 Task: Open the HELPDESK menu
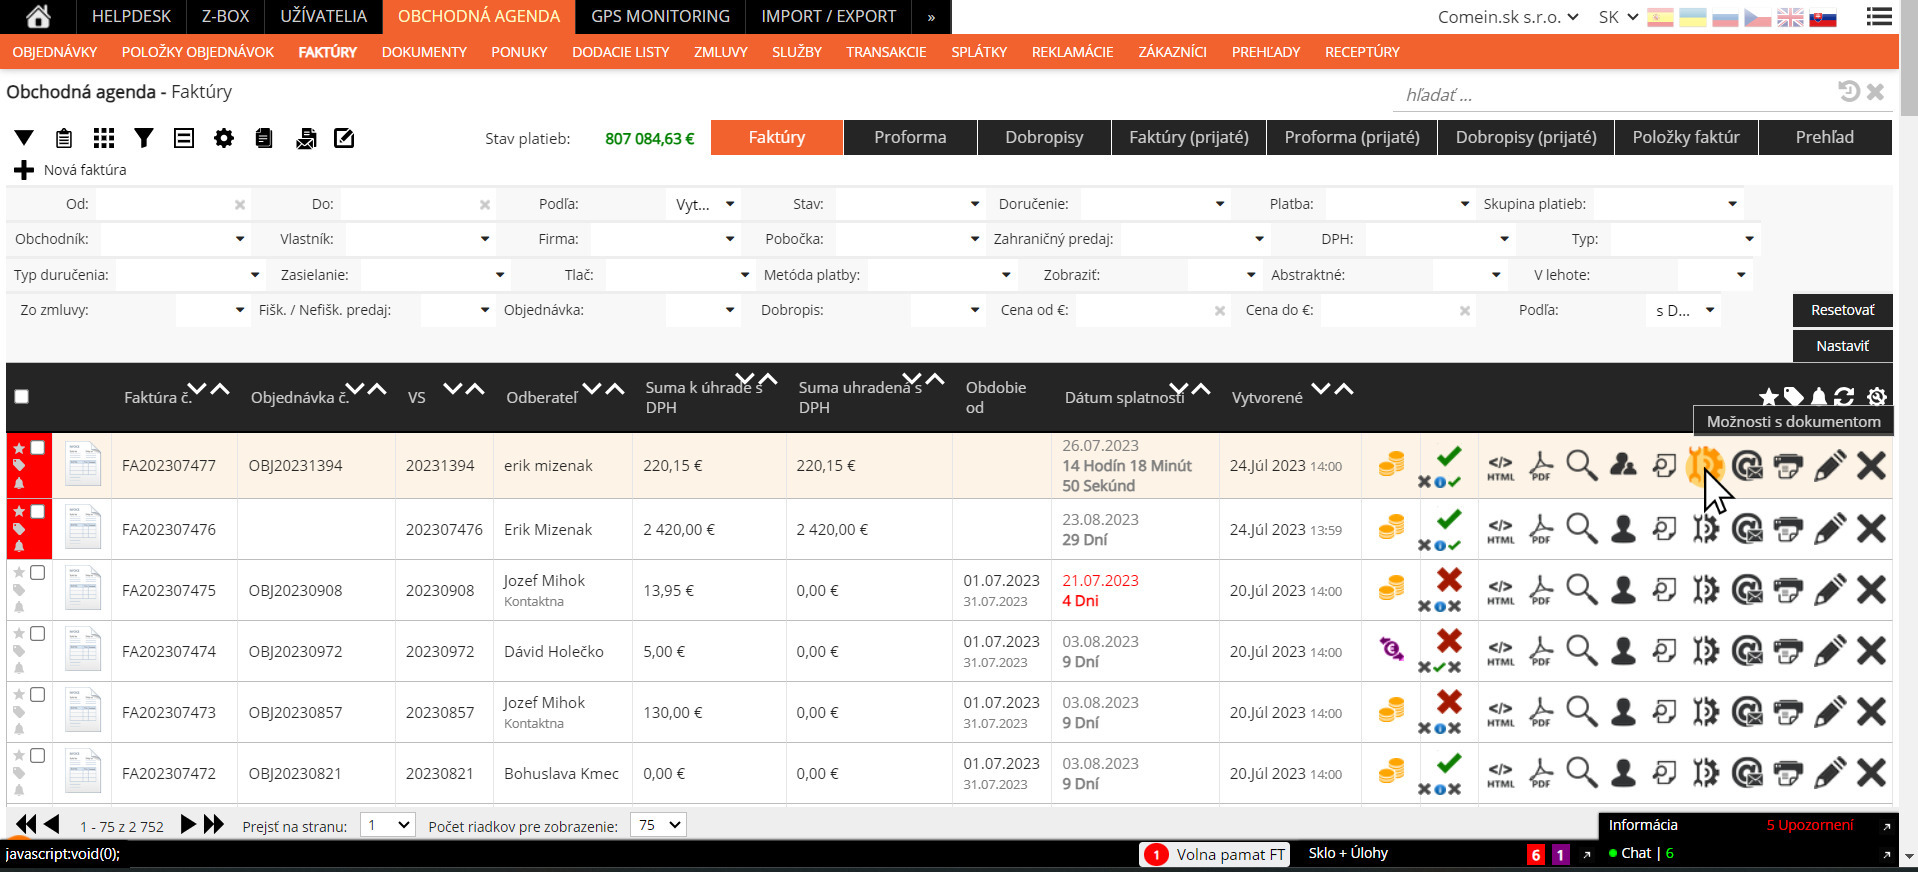[131, 16]
